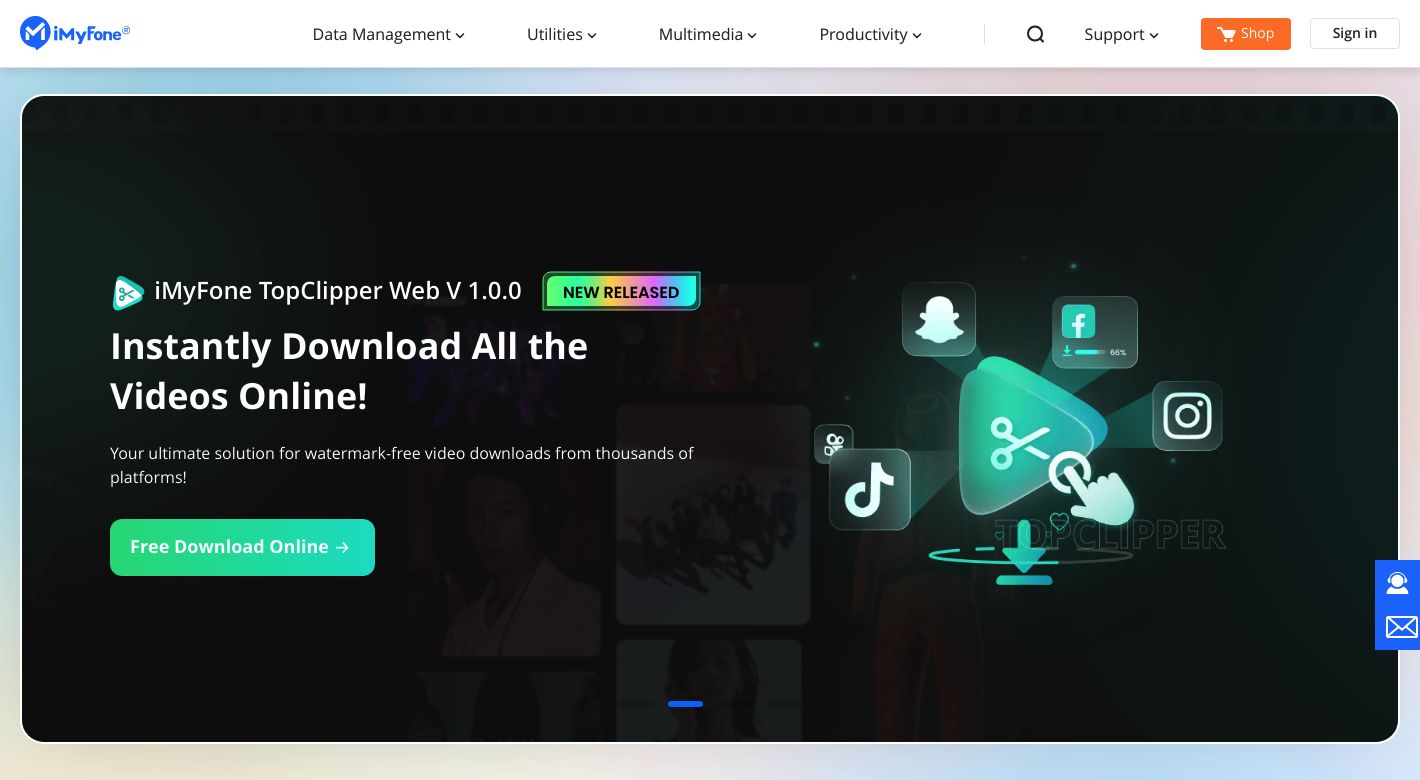Click the small video camera icon
1420x780 pixels.
point(833,444)
